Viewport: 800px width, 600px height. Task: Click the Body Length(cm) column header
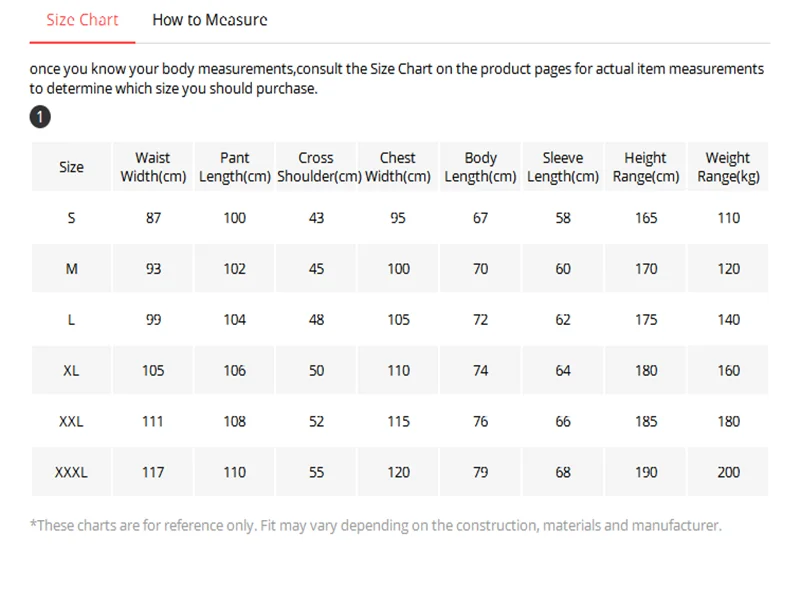point(480,167)
